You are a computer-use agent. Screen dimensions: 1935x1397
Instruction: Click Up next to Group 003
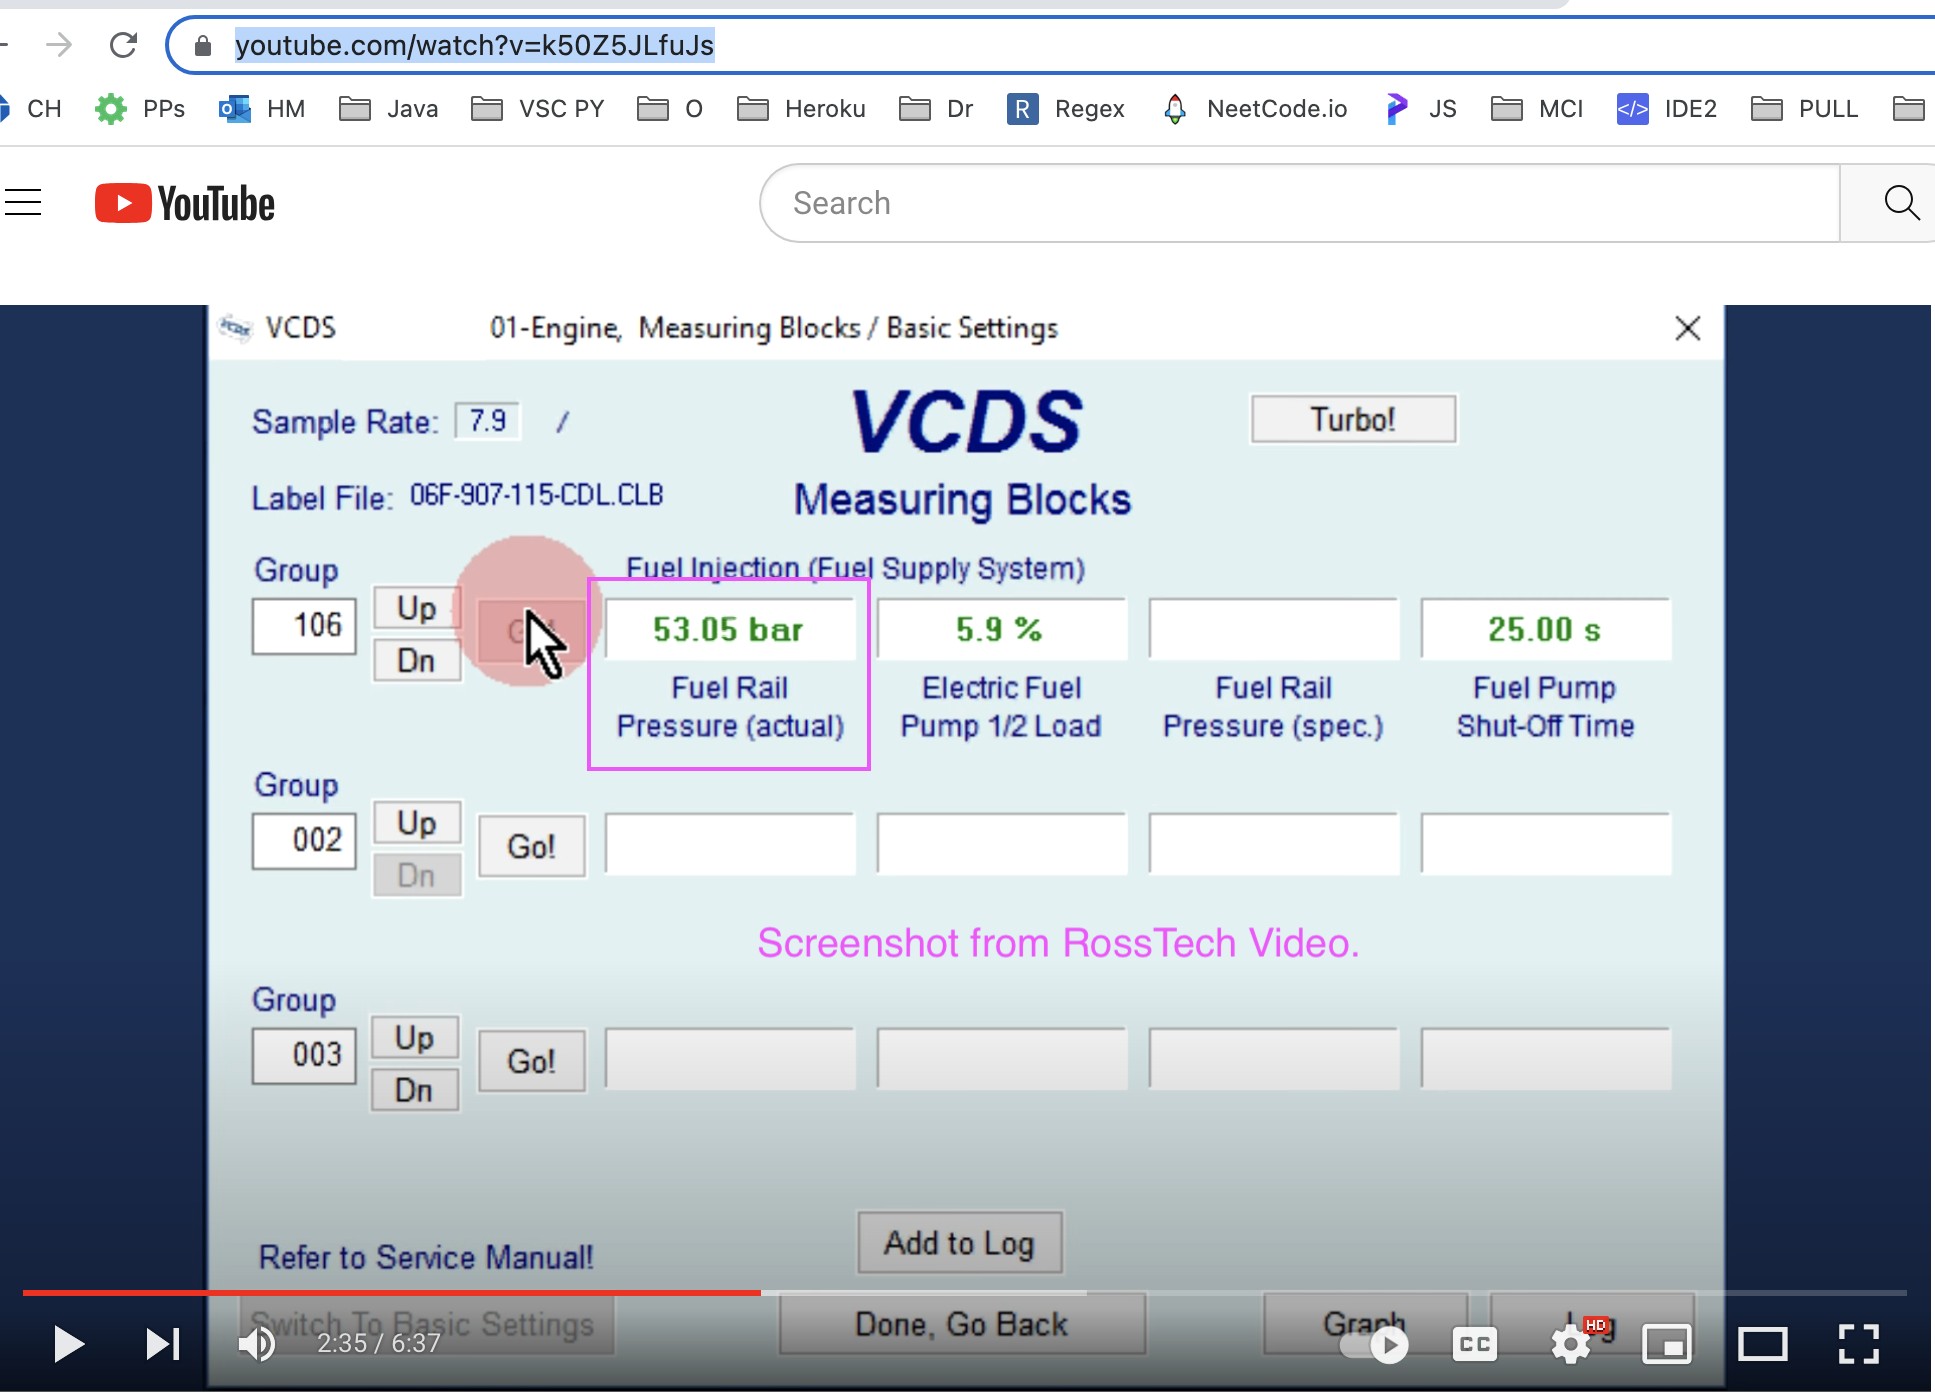(414, 1037)
